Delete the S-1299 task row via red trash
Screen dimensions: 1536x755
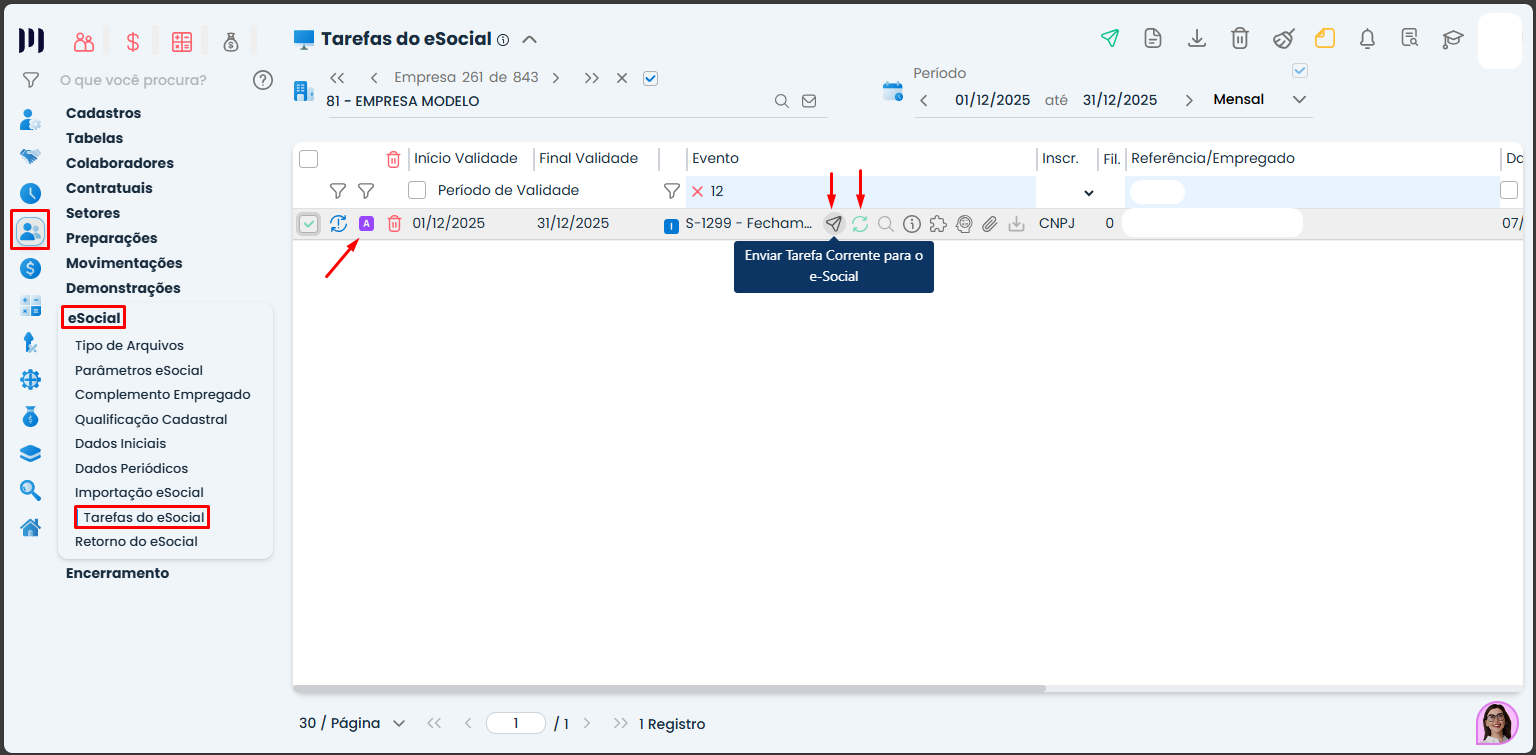[394, 224]
